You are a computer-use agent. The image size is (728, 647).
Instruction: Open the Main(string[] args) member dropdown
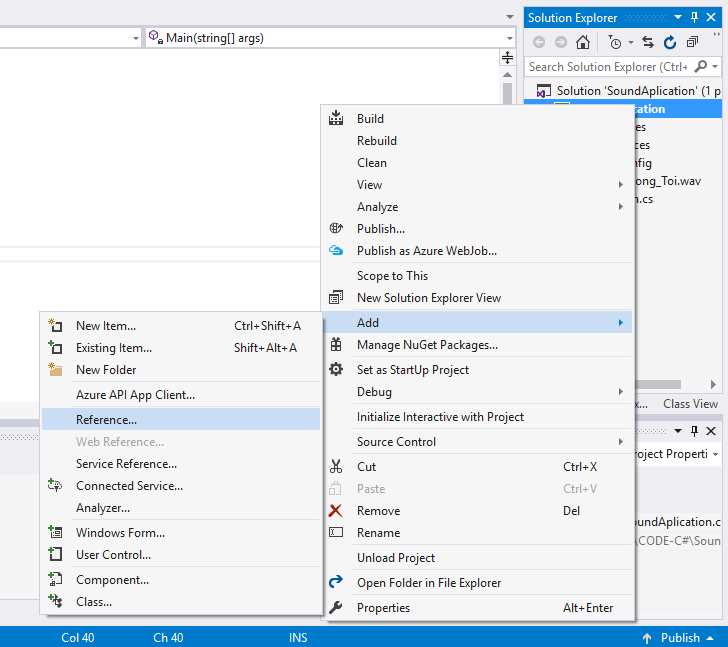click(x=508, y=38)
